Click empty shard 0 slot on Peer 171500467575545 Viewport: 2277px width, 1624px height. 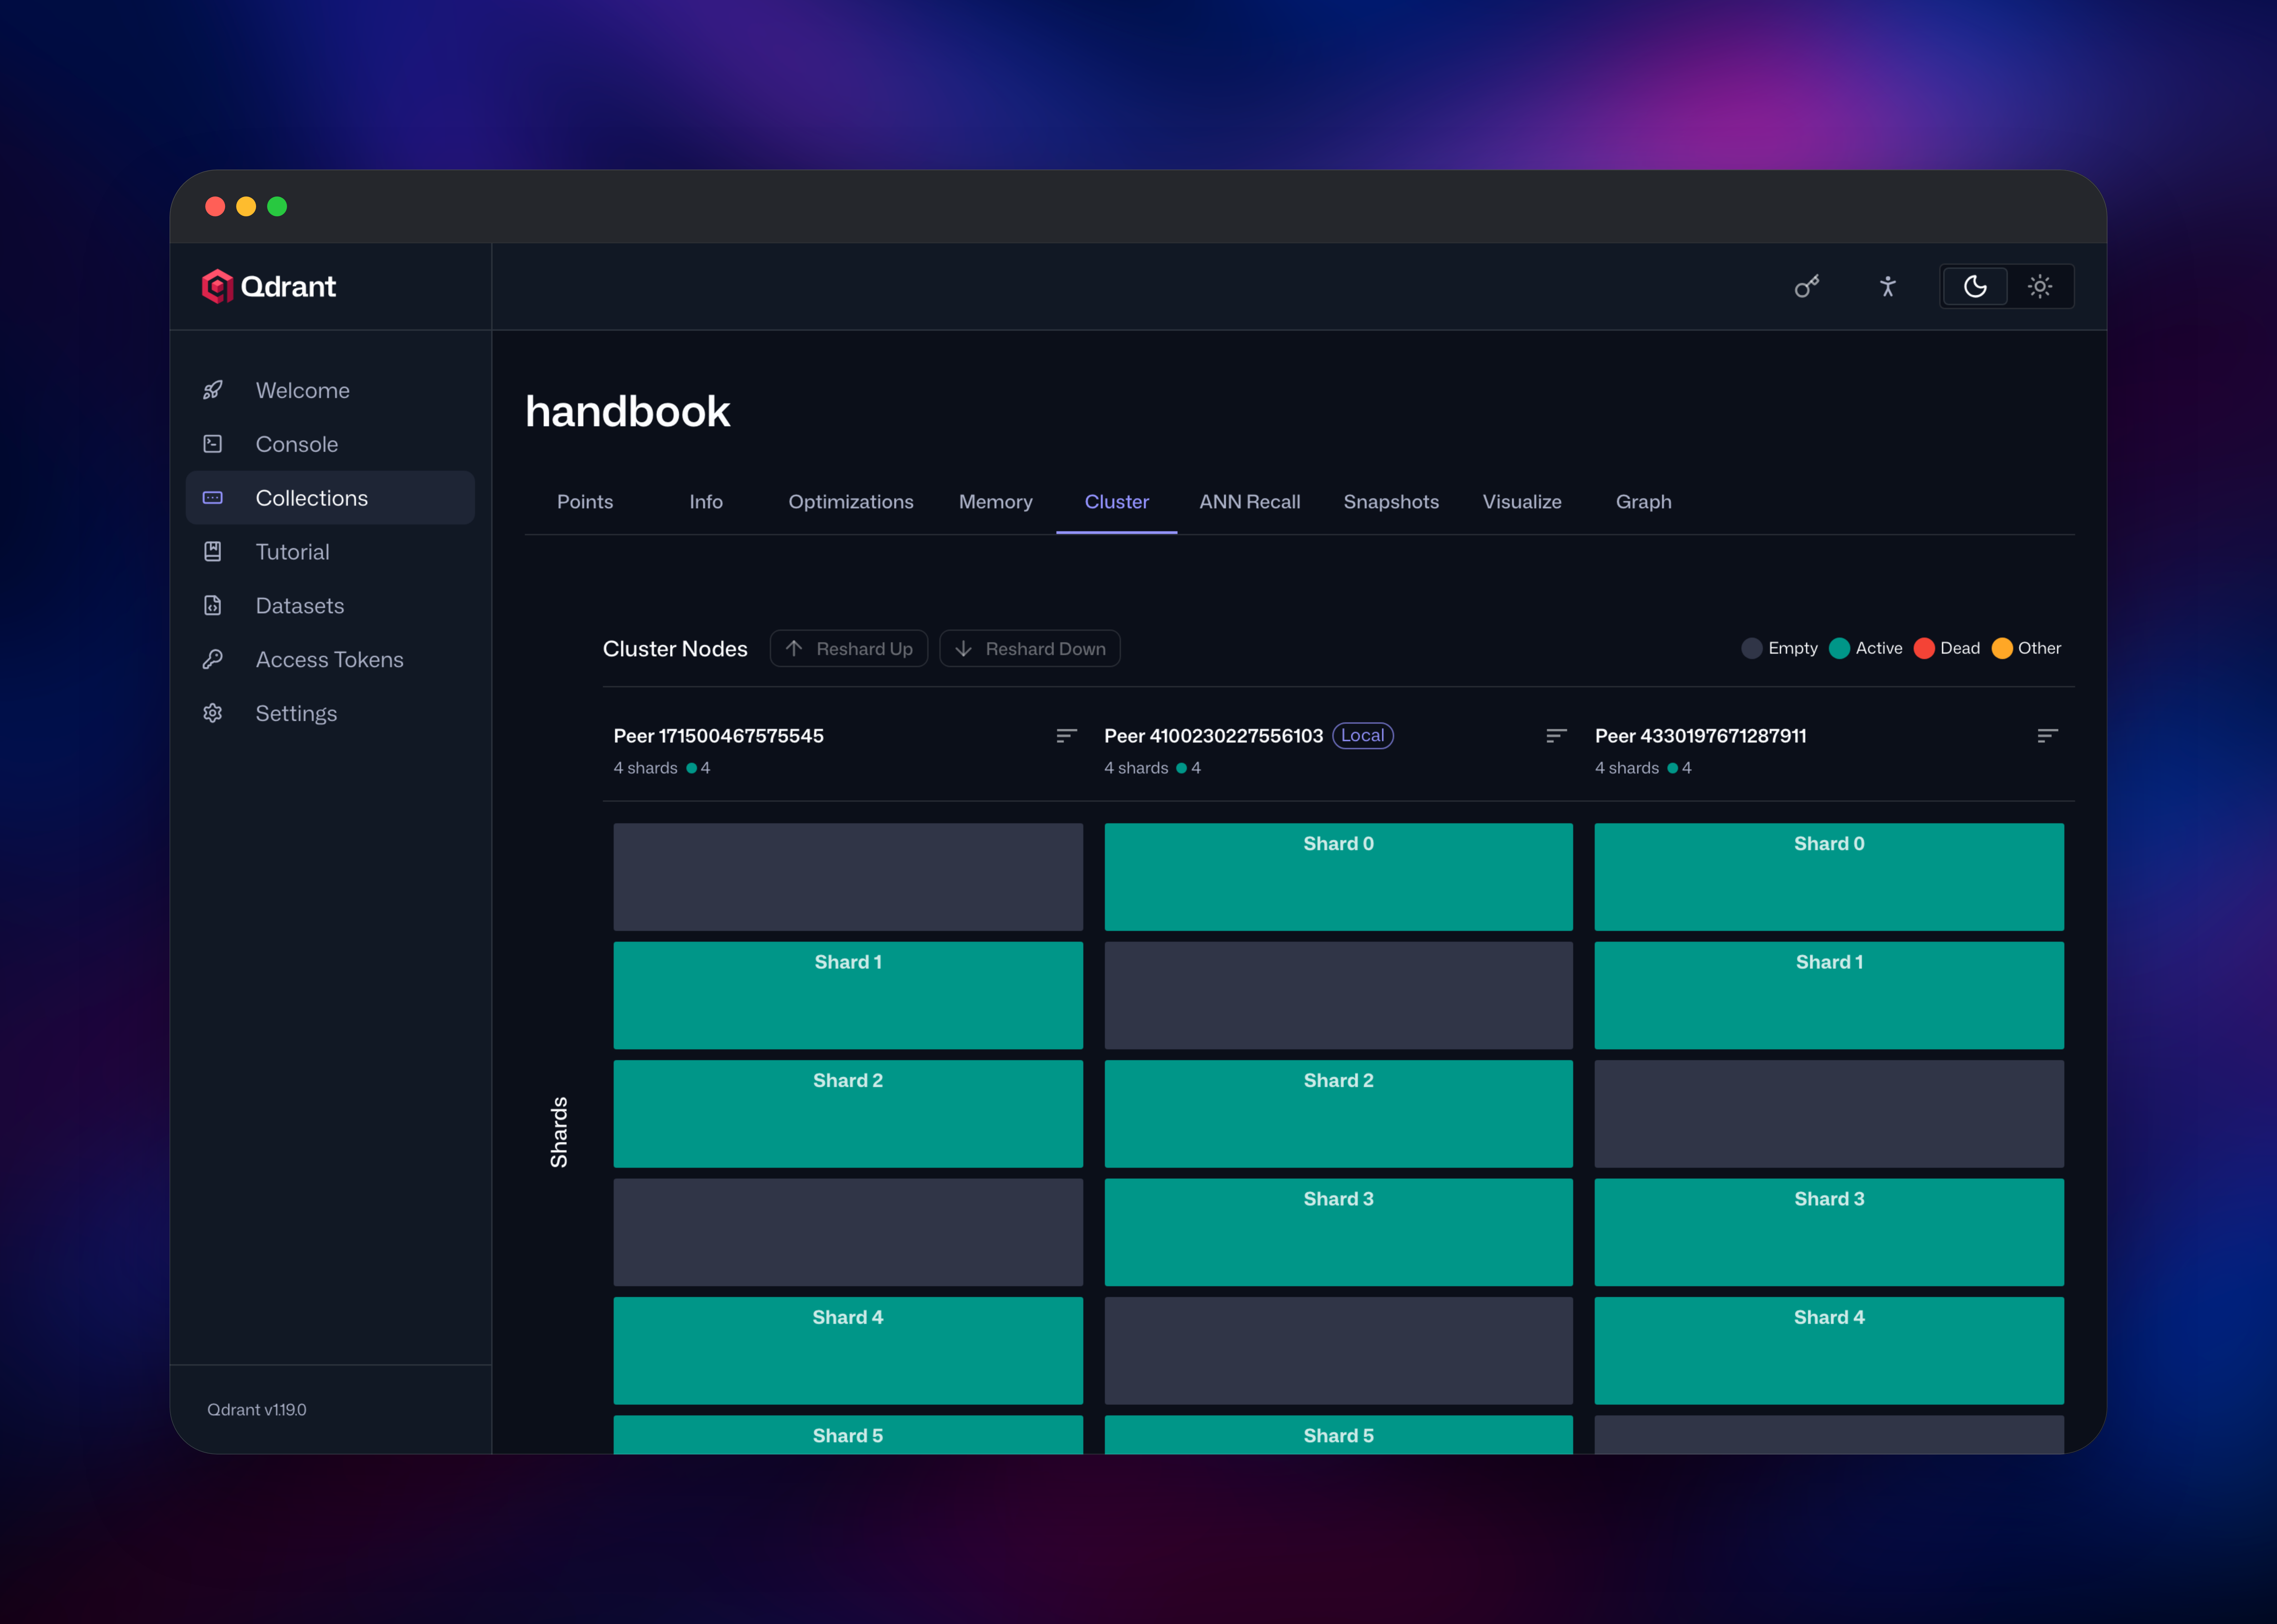pyautogui.click(x=848, y=877)
